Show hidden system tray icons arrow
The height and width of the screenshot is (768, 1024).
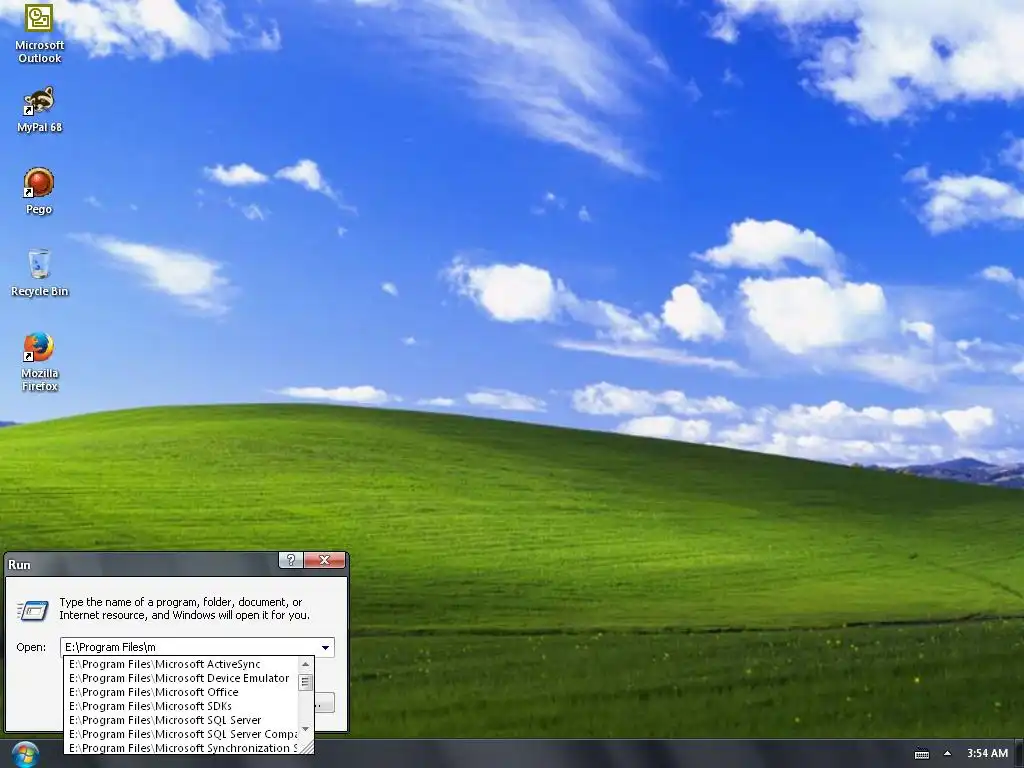pos(947,753)
